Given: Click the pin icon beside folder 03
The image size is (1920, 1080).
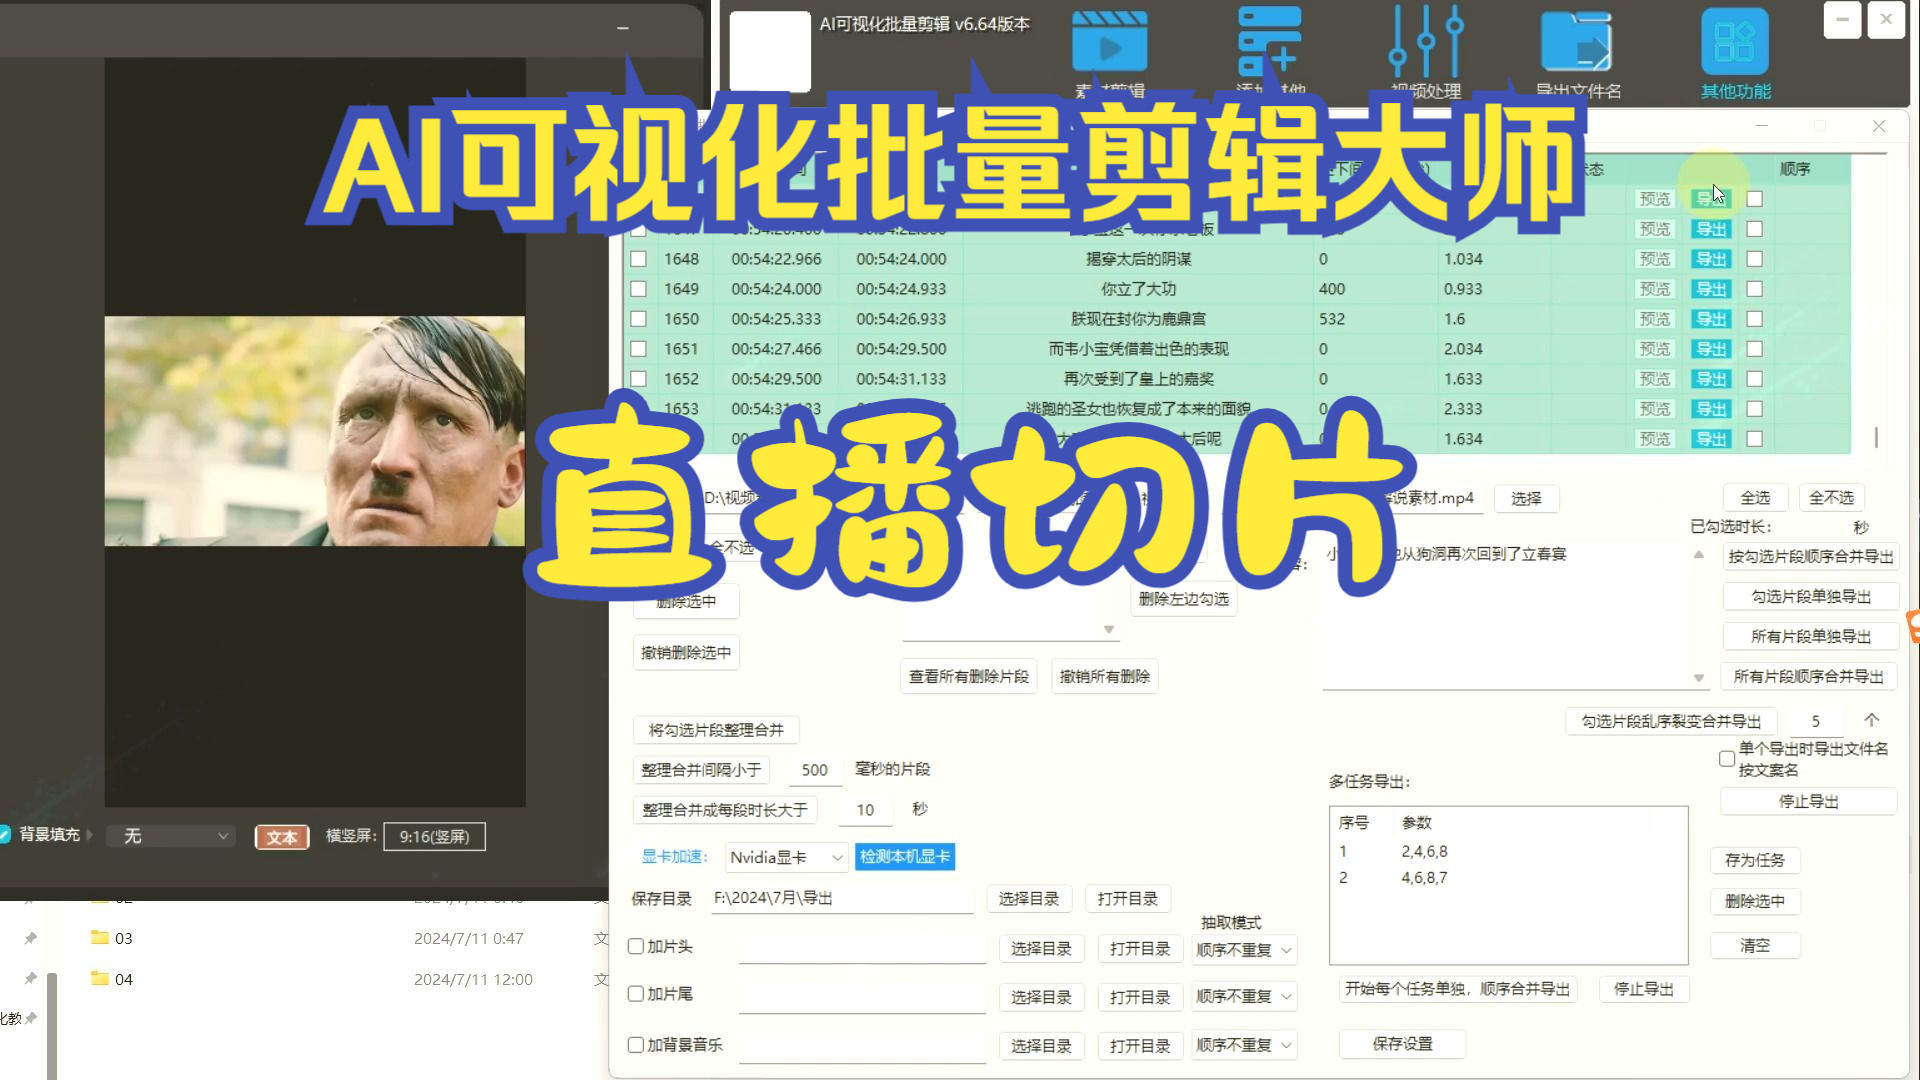Looking at the screenshot, I should 31,938.
